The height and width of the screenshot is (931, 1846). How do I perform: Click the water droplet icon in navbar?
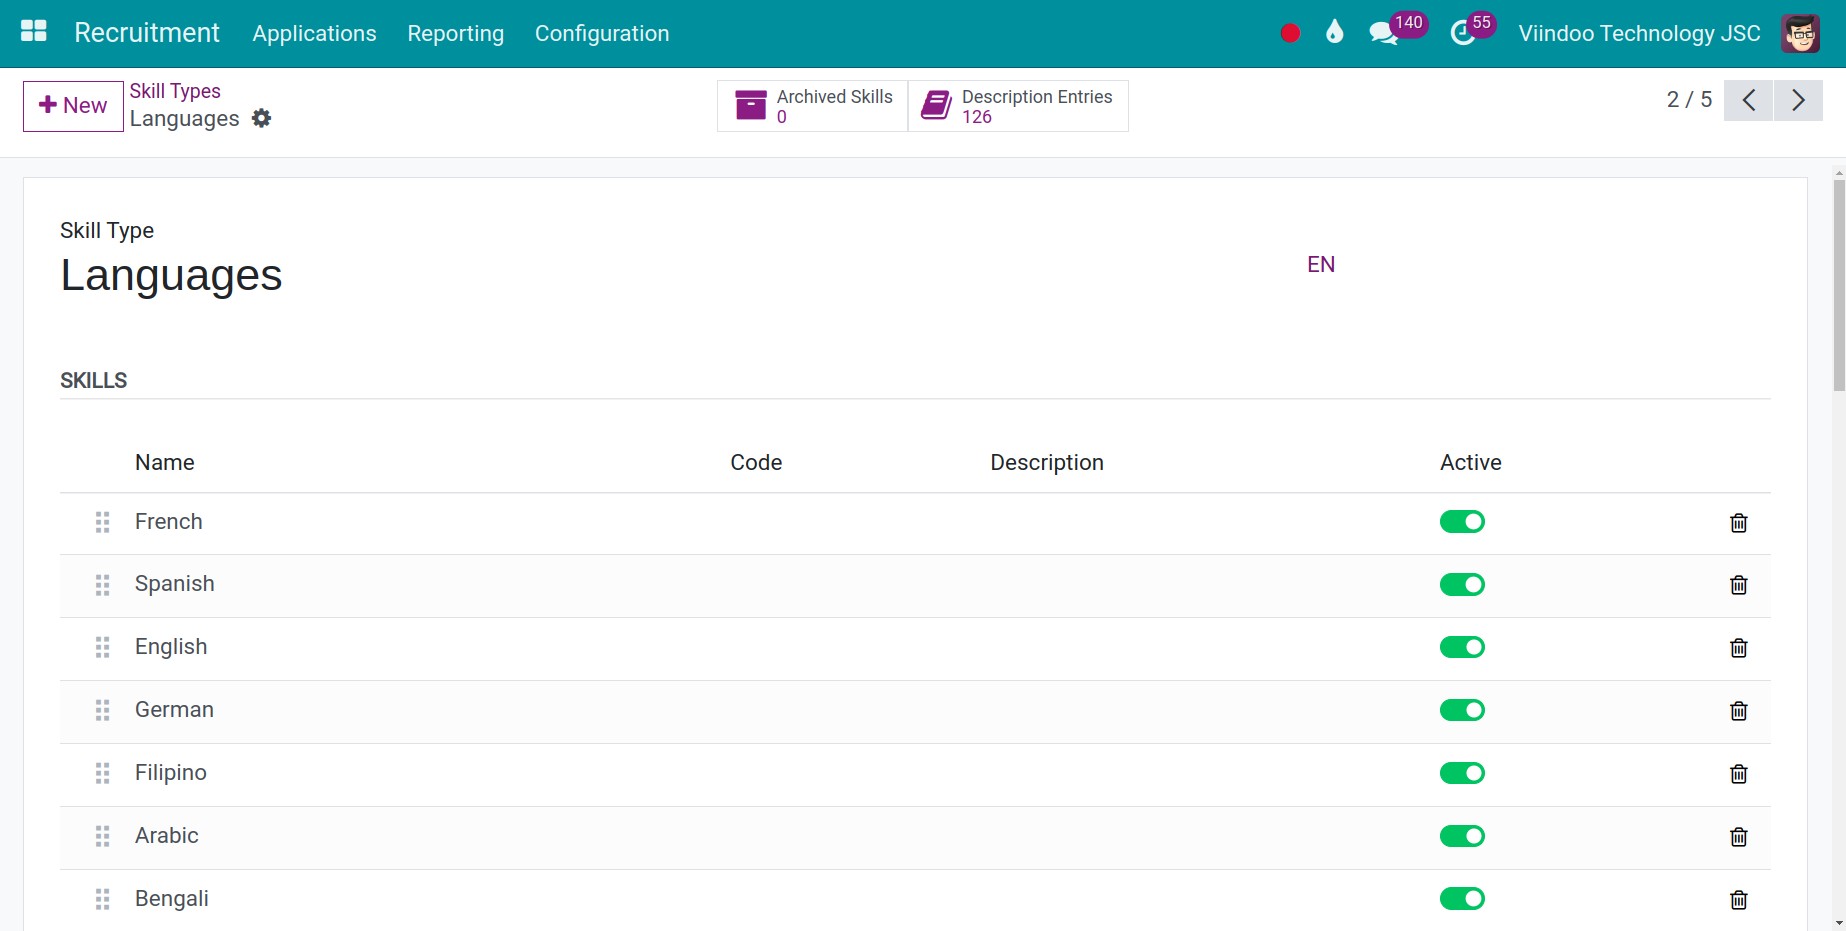(1334, 33)
